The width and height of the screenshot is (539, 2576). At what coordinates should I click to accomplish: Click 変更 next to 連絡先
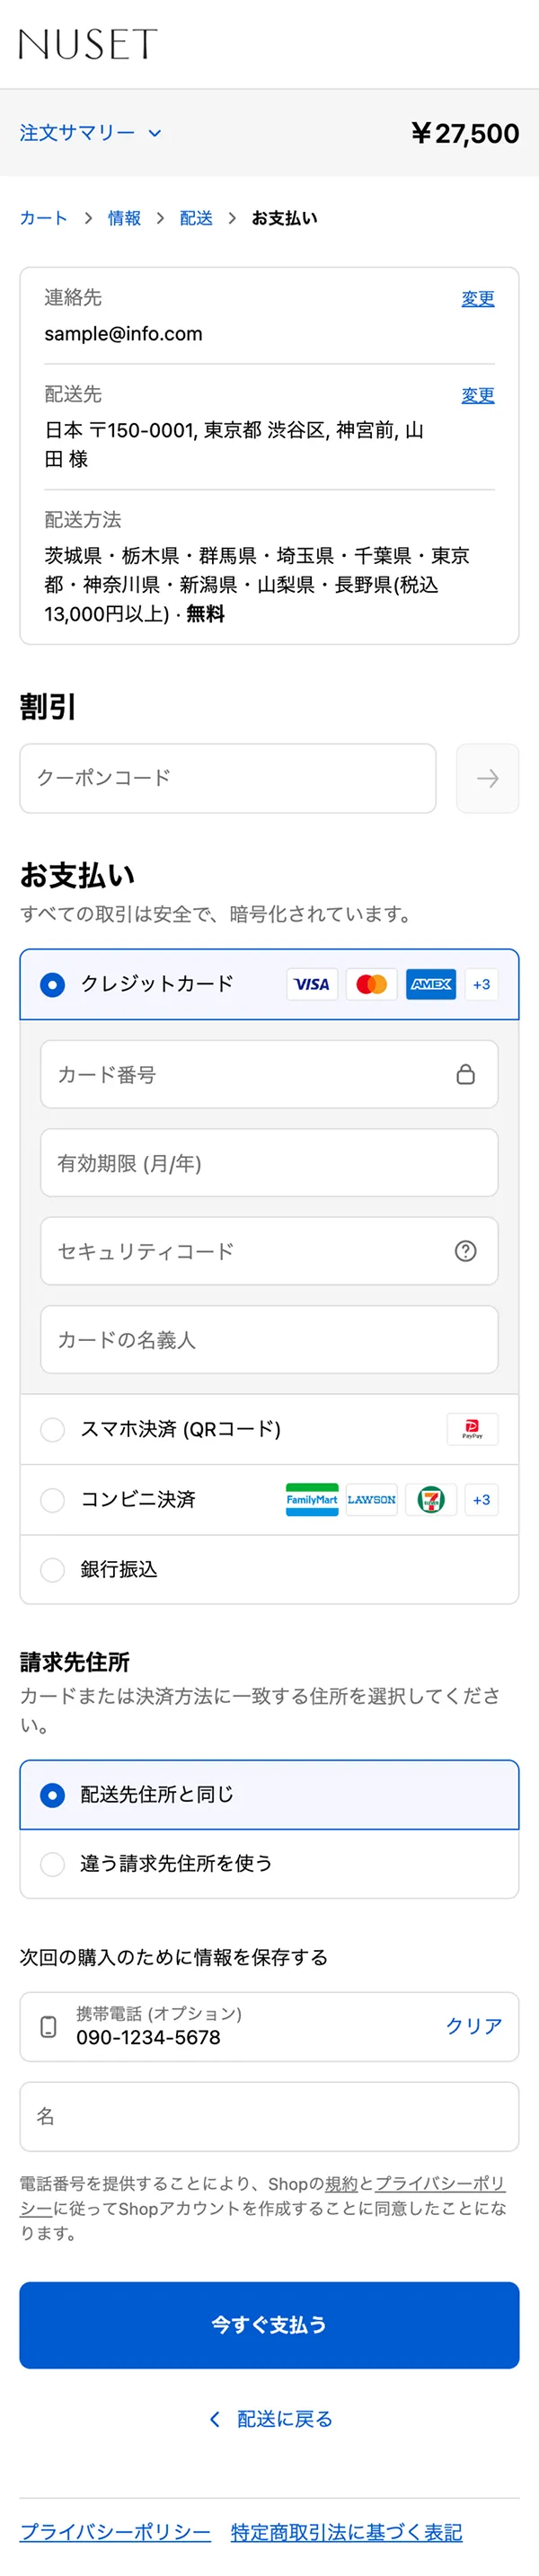[x=477, y=298]
